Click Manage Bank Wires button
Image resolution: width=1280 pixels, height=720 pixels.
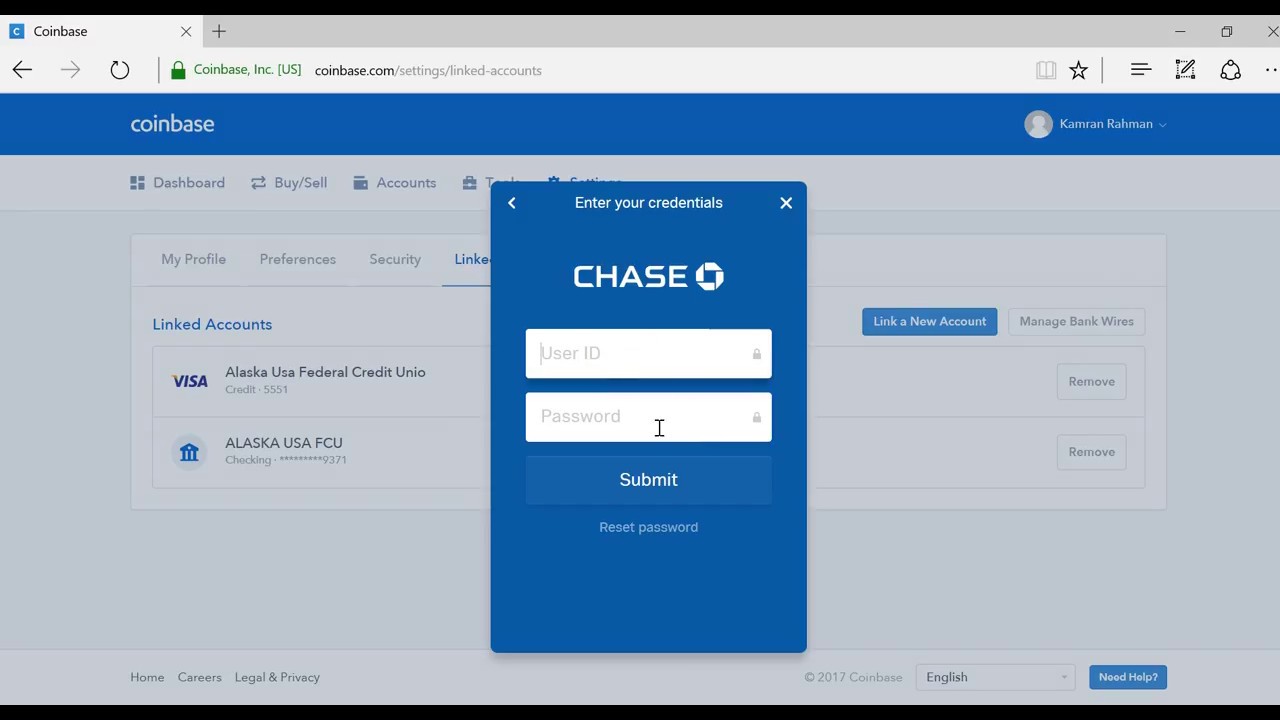(x=1076, y=321)
